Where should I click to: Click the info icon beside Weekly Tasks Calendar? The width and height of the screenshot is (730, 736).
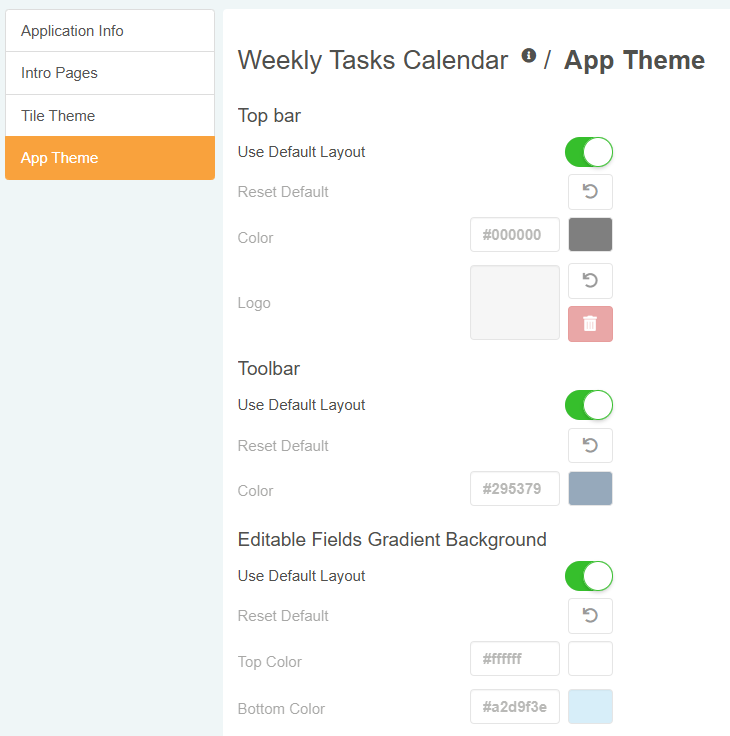pos(529,56)
